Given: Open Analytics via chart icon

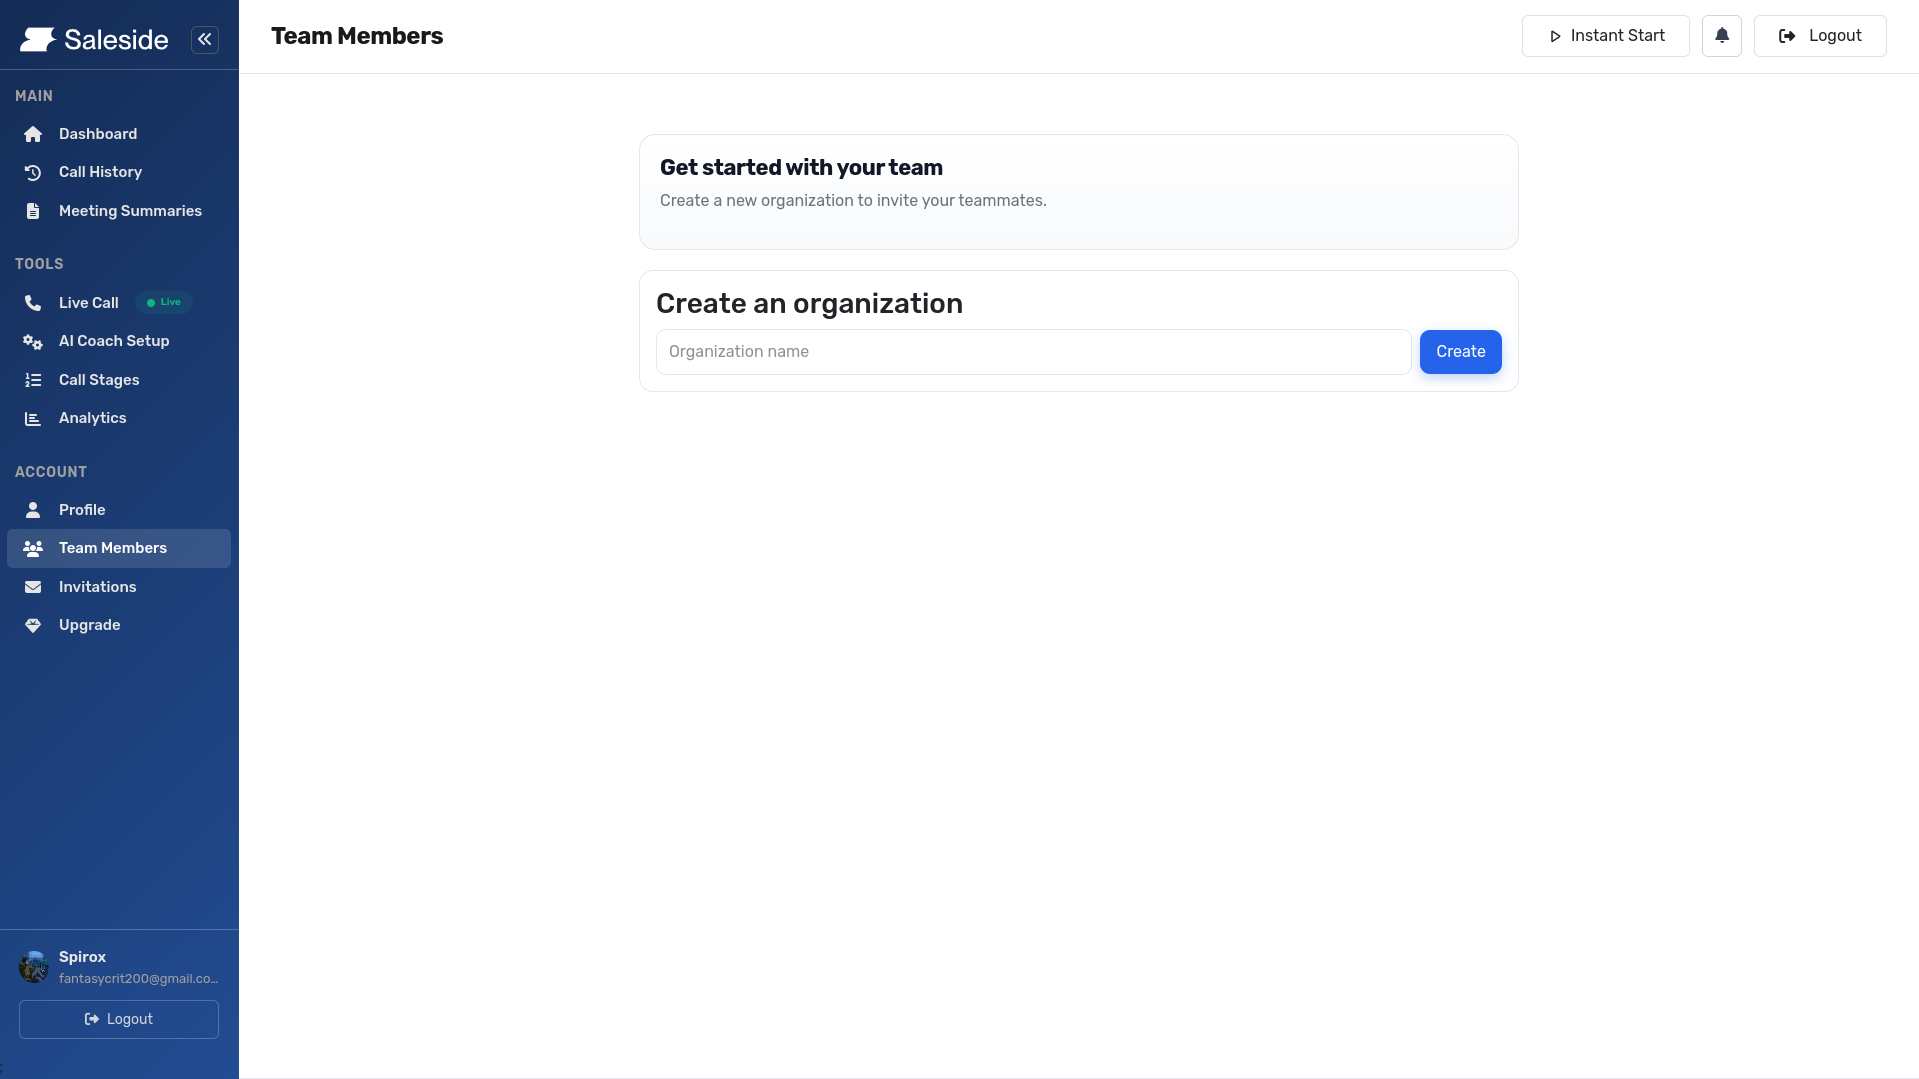Looking at the screenshot, I should coord(33,418).
